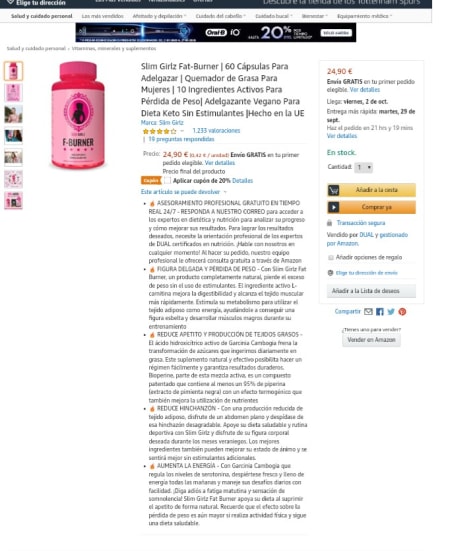Click the location pin by Elige tu dirección de envío
This screenshot has width=475, height=551.
pos(330,273)
